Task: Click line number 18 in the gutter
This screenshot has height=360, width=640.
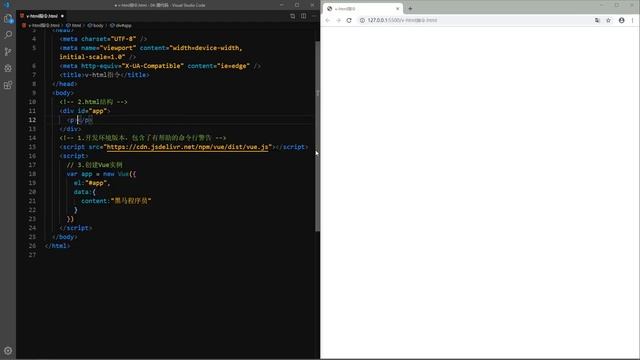Action: point(32,174)
